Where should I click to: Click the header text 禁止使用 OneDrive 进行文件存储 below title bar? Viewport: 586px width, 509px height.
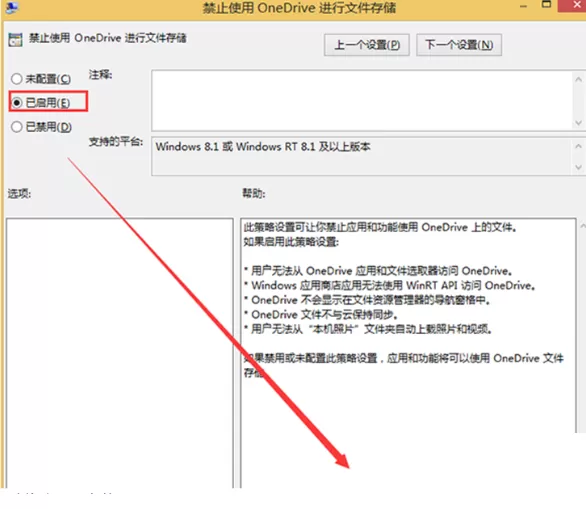108,38
